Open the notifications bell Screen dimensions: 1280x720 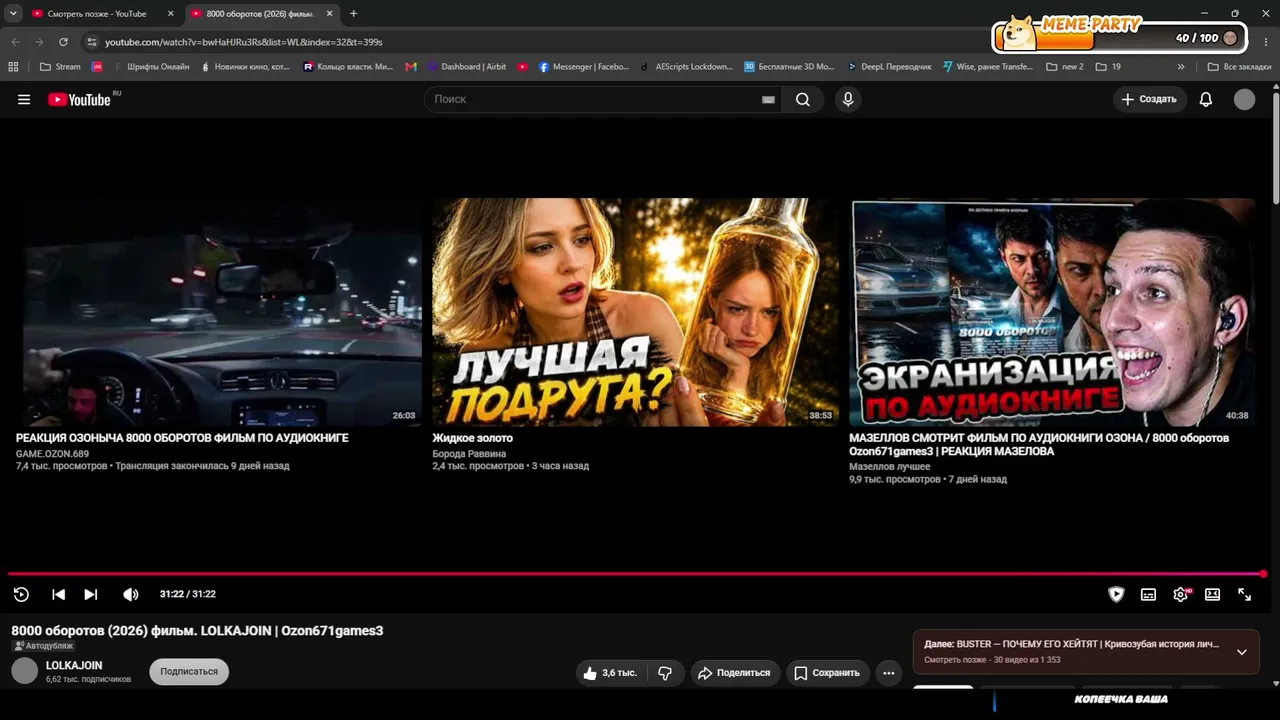(x=1206, y=99)
